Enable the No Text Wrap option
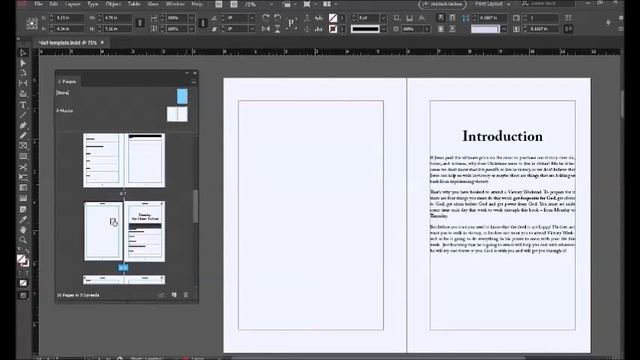This screenshot has width=640, height=360. 440,18
